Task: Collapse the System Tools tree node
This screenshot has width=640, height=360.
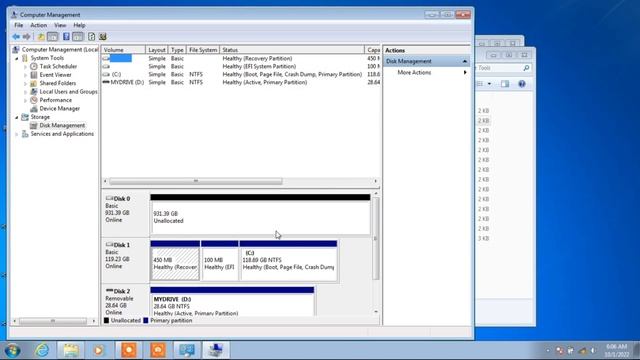Action: [x=17, y=58]
